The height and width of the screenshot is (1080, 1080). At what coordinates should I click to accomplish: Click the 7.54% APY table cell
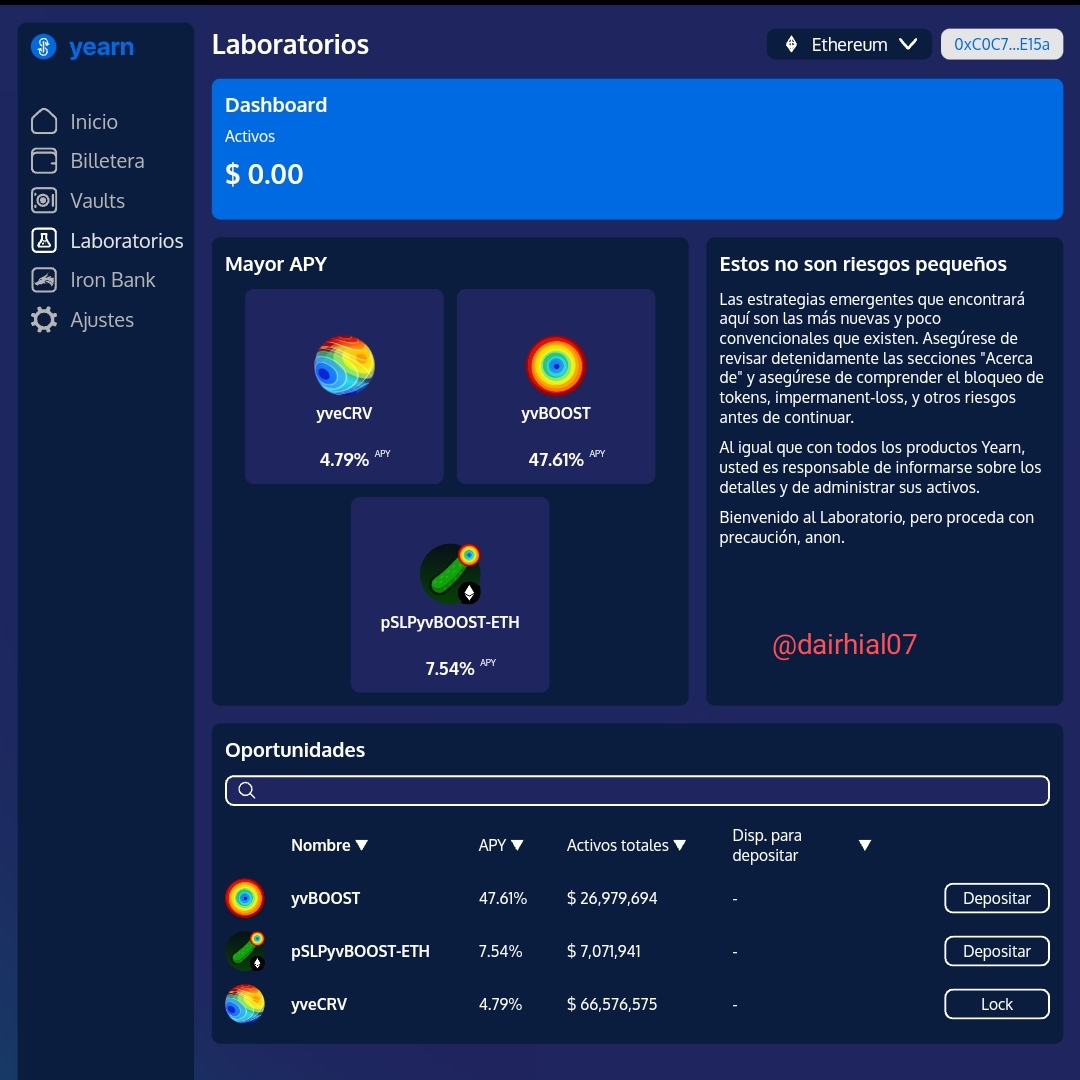[501, 951]
